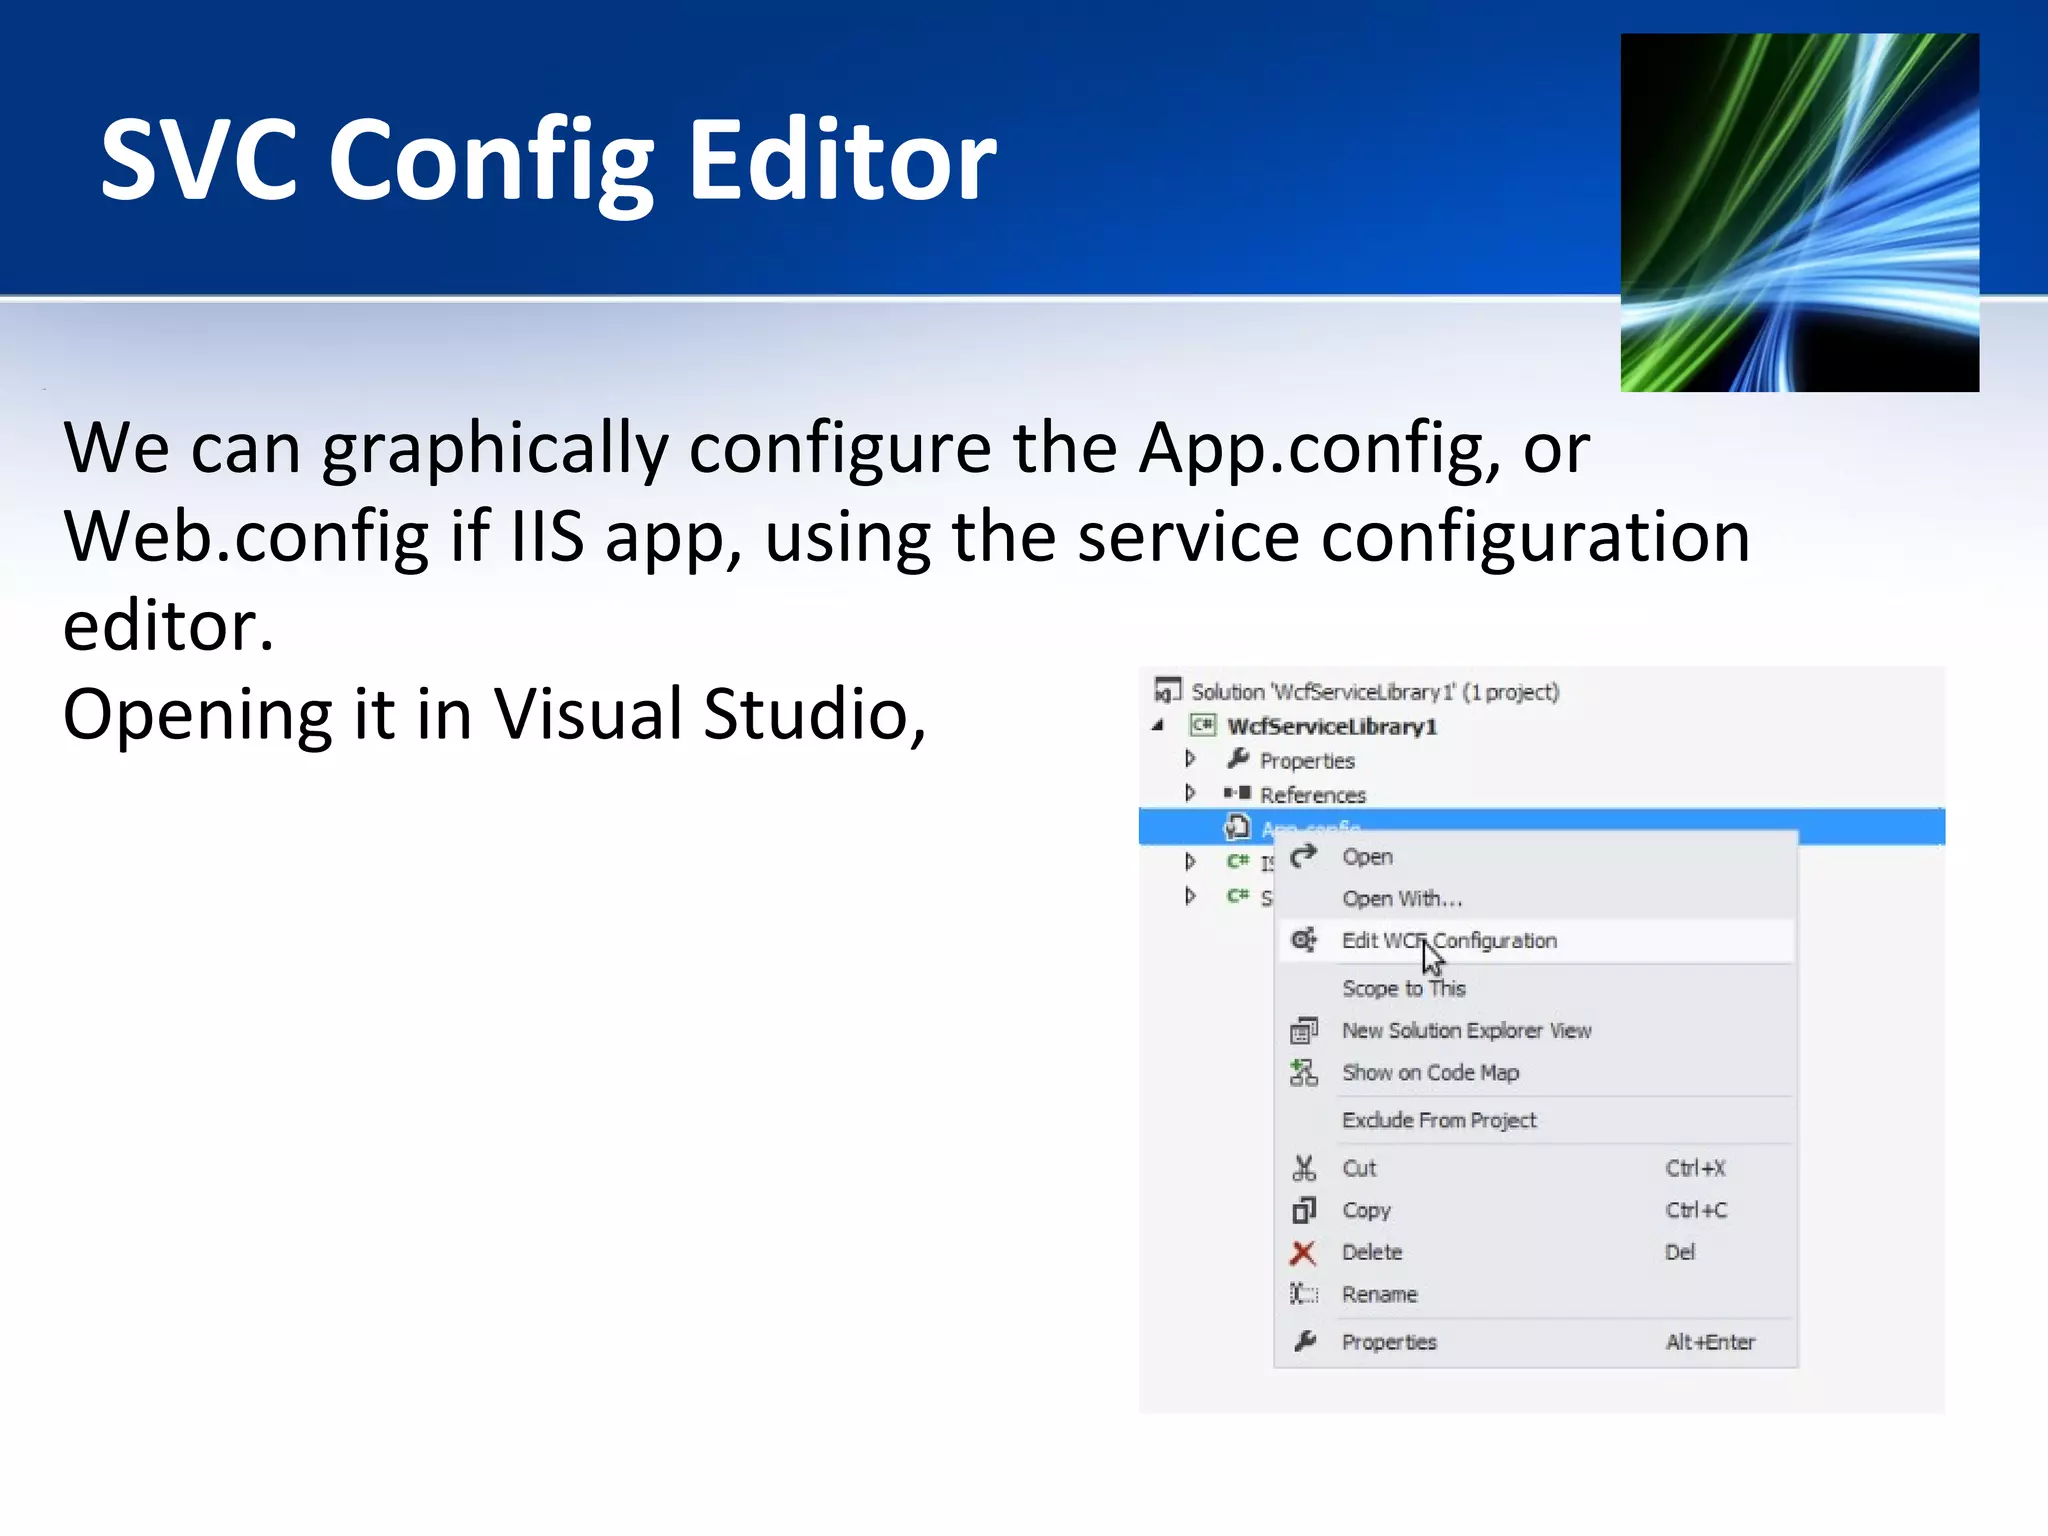Viewport: 2048px width, 1536px height.
Task: Choose Properties in the context menu
Action: click(x=1536, y=1342)
